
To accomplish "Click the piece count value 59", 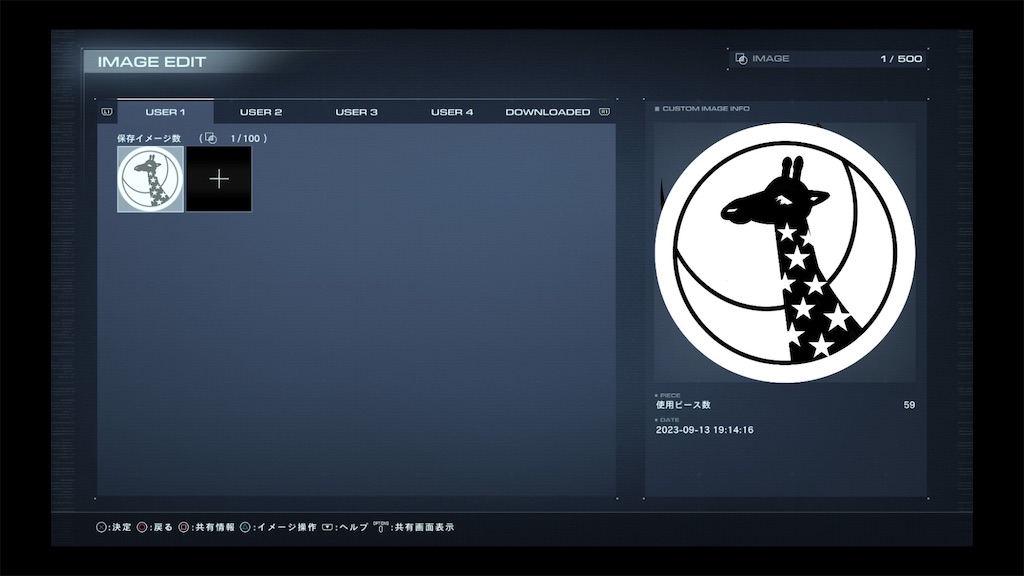I will click(909, 405).
